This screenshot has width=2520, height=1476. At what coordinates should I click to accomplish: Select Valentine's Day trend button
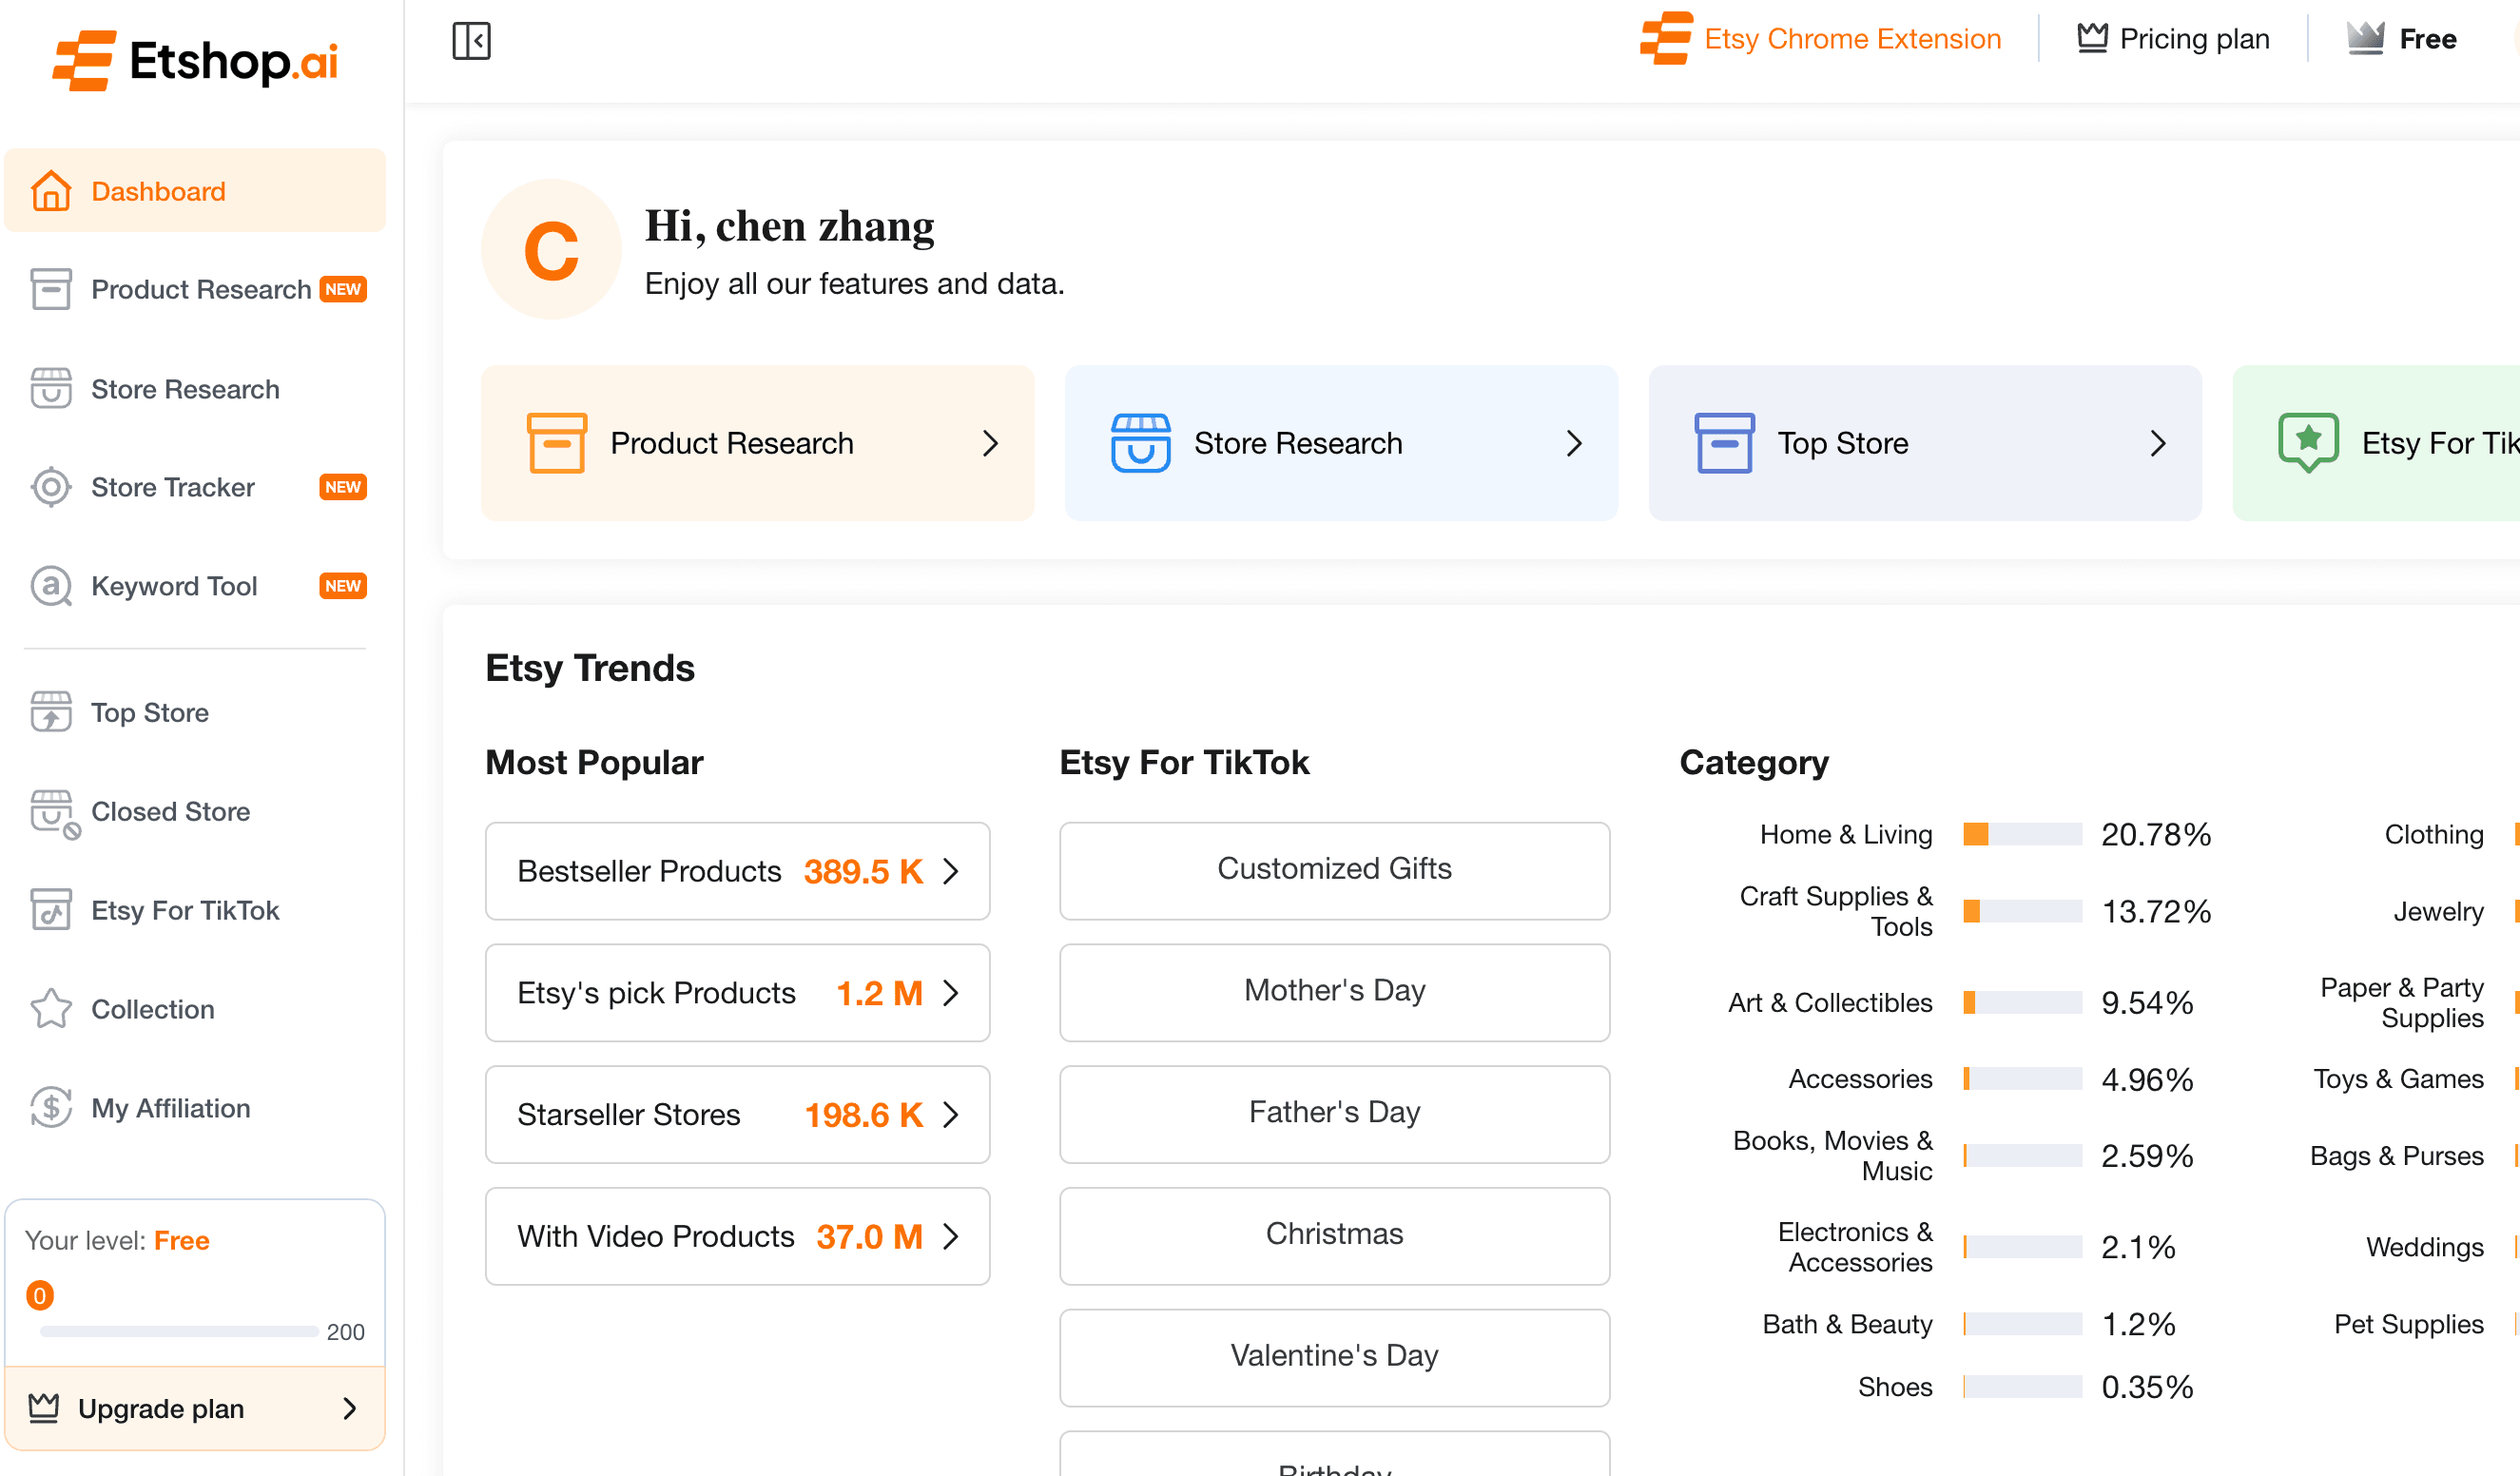[1334, 1357]
